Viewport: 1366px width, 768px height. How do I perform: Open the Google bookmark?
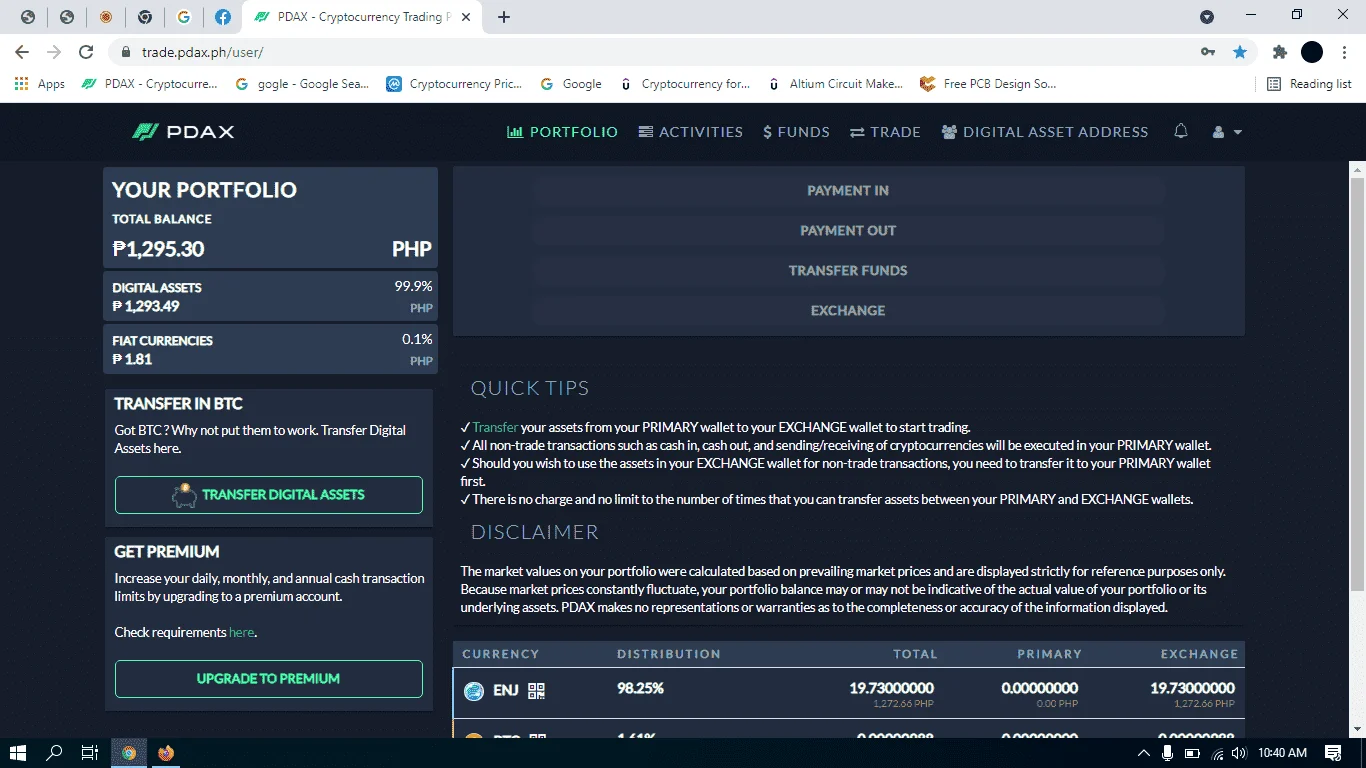point(571,84)
